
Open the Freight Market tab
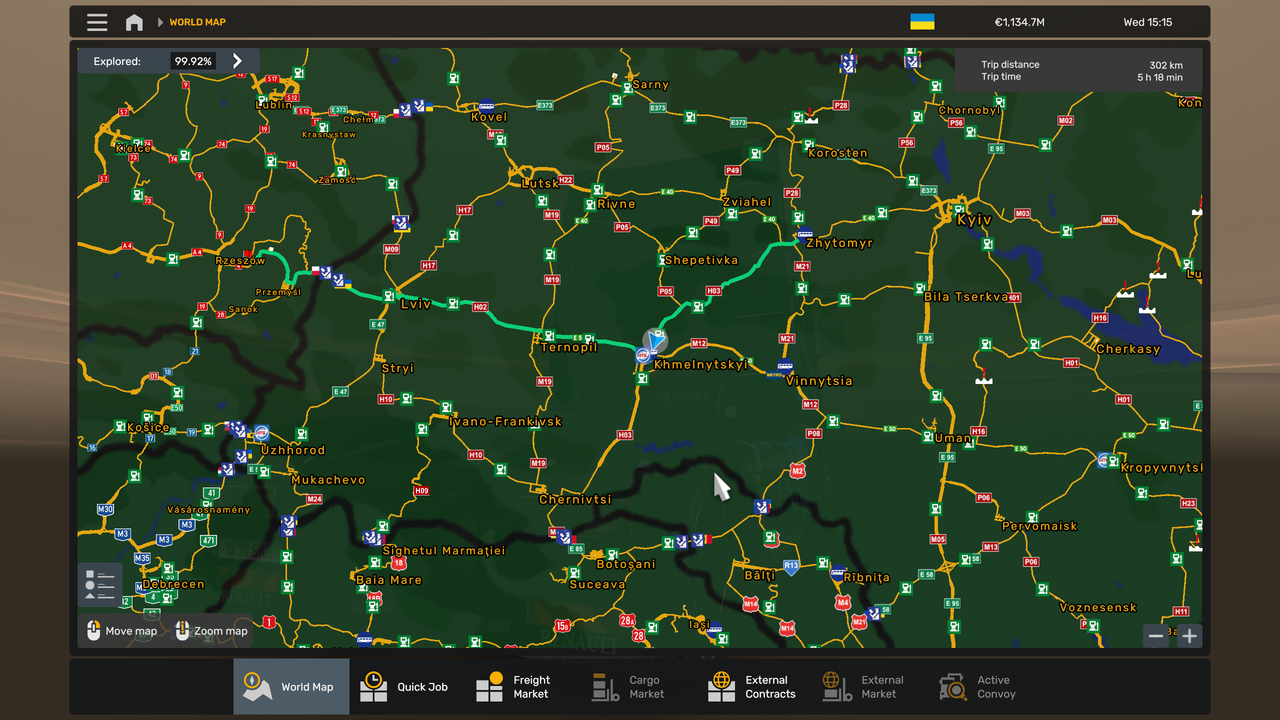[524, 687]
